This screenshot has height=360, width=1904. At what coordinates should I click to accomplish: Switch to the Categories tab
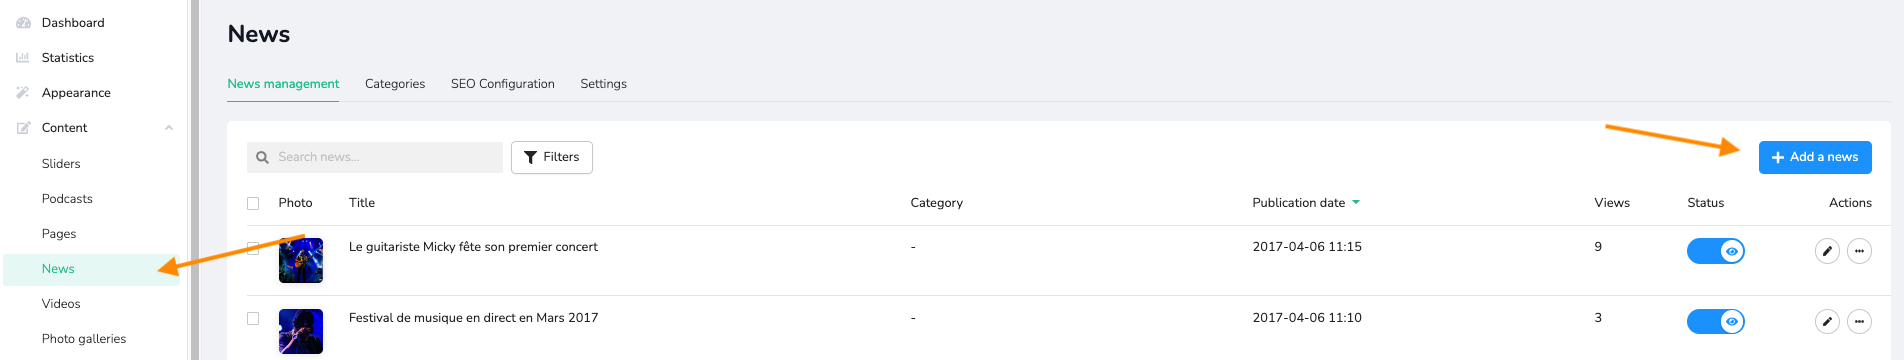[395, 84]
